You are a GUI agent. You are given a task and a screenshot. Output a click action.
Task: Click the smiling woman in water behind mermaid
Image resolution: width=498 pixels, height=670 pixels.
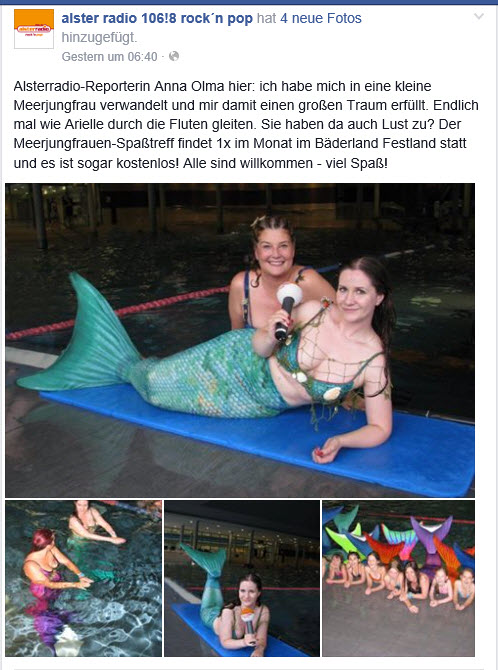coord(275,273)
